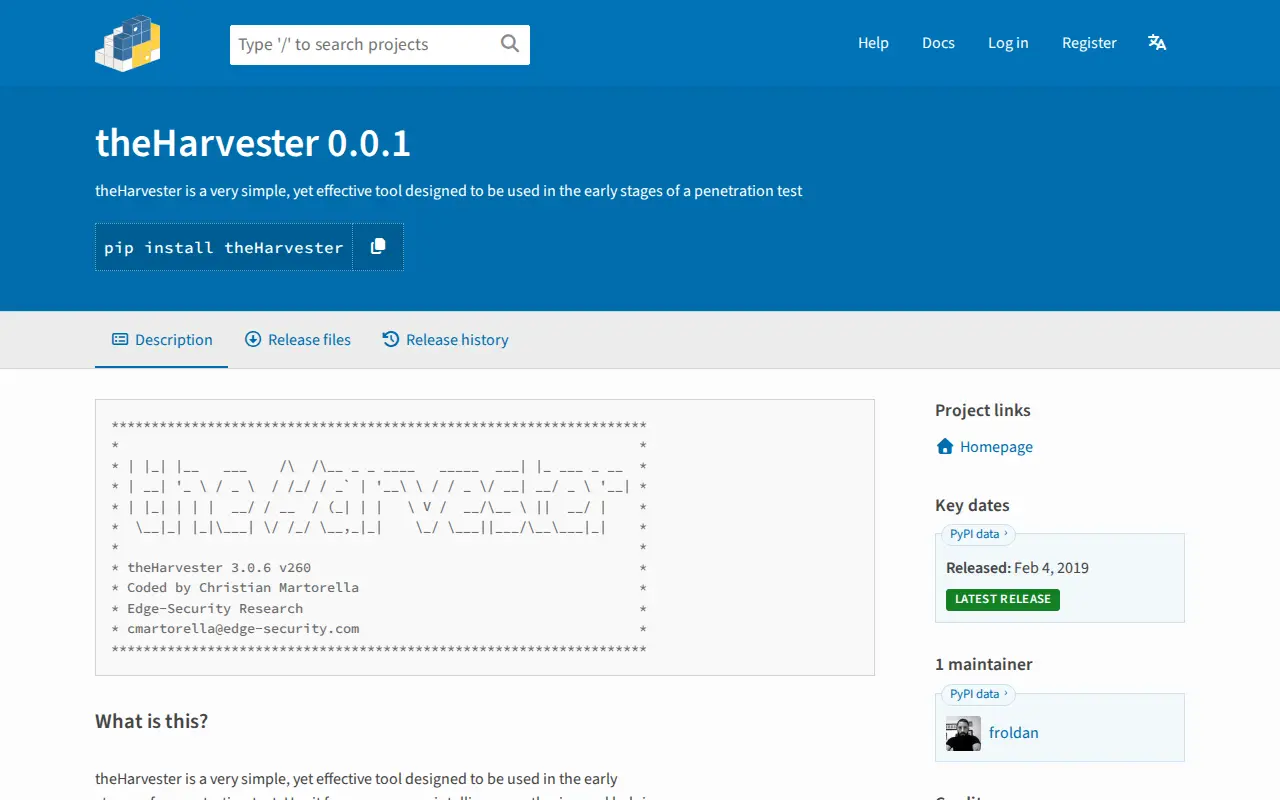The height and width of the screenshot is (800, 1280).
Task: Click the 'What is this?' heading
Action: click(152, 722)
